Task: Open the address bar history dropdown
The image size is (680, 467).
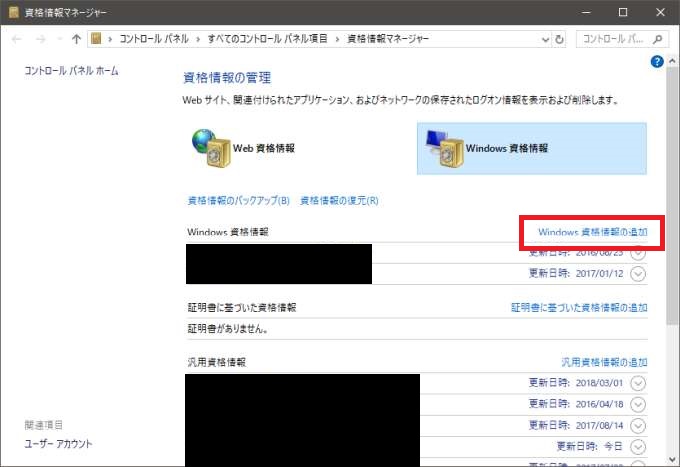Action: coord(545,39)
